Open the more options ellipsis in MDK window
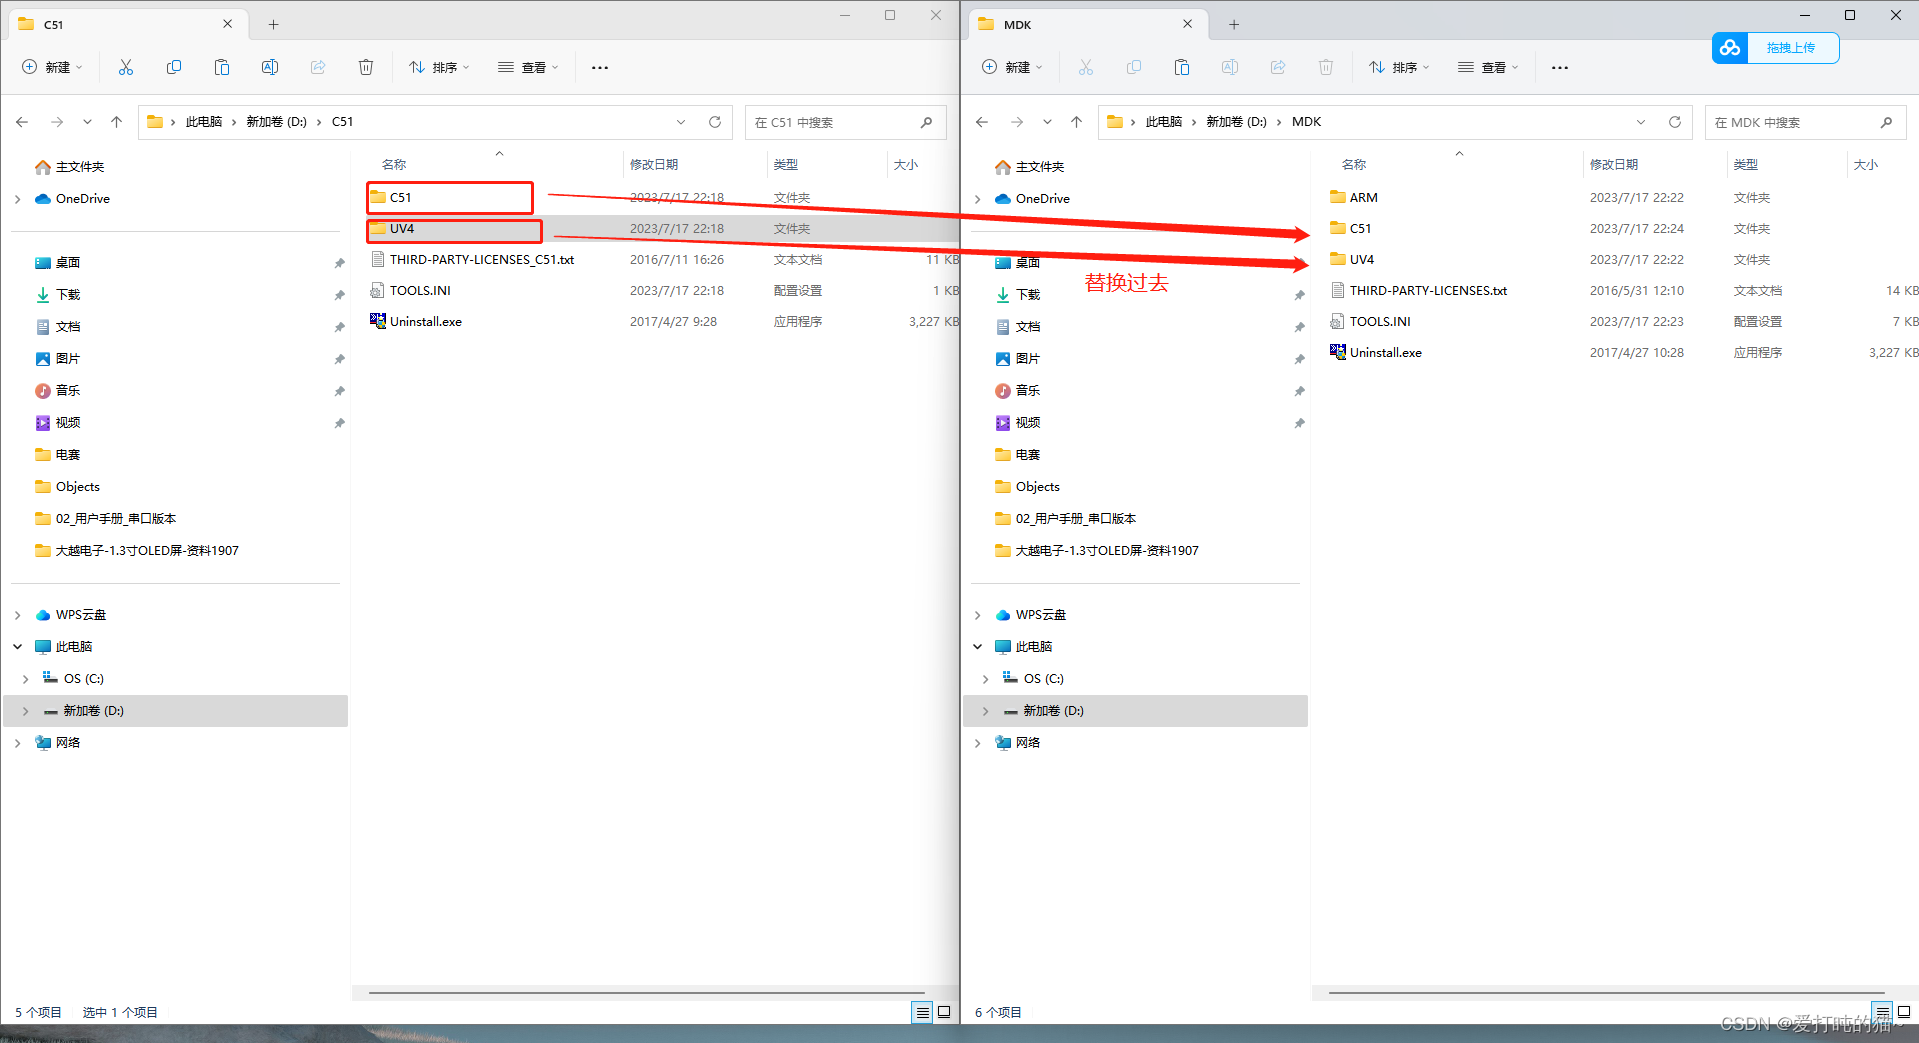The width and height of the screenshot is (1919, 1043). pos(1560,67)
